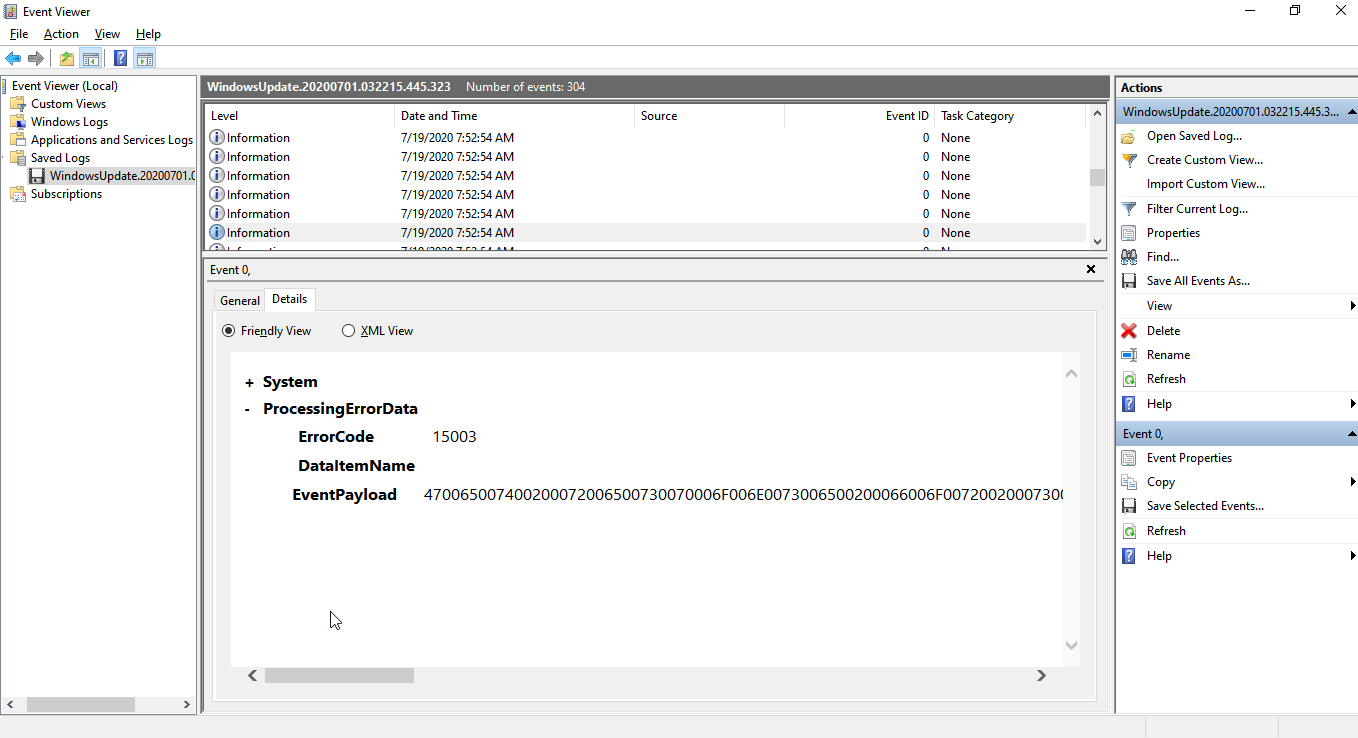Click the Find binoculars icon
Image resolution: width=1358 pixels, height=738 pixels.
(1129, 257)
